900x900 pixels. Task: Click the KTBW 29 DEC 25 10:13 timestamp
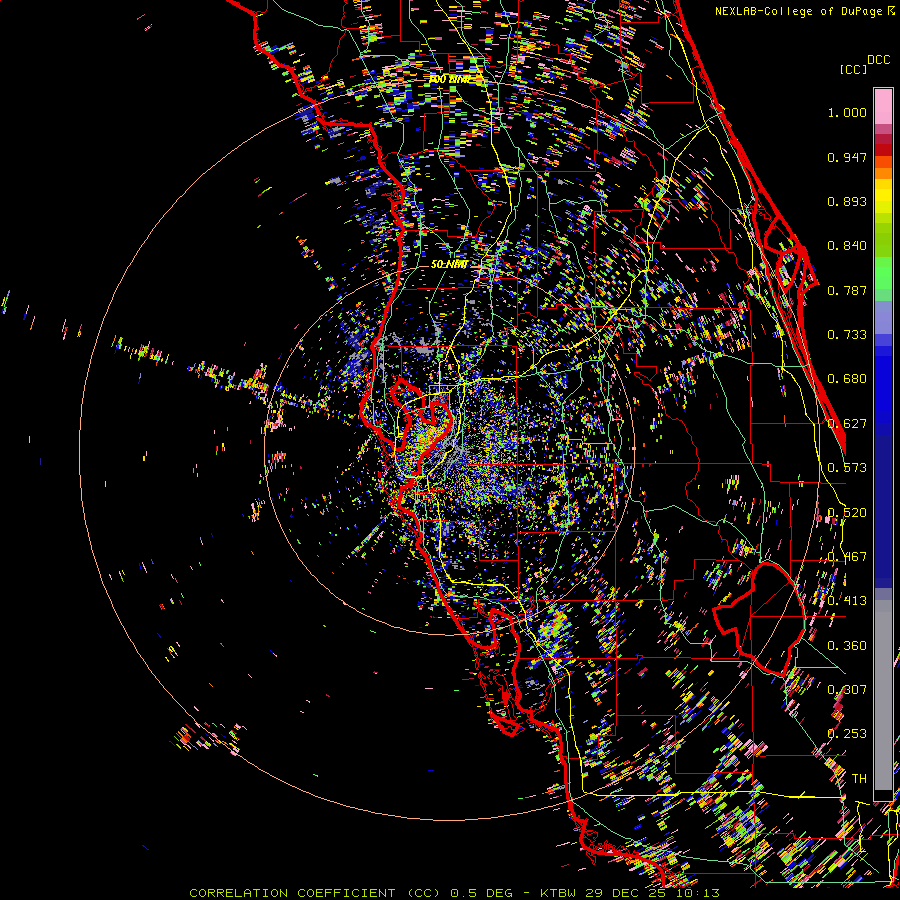[x=630, y=893]
